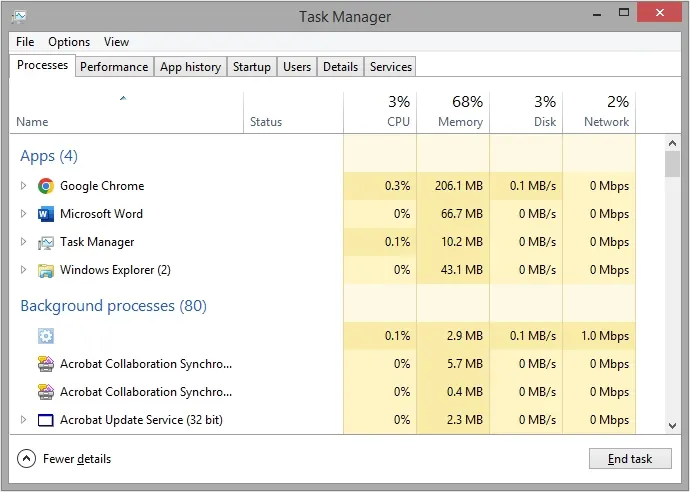Switch to the App history tab
Image resolution: width=690 pixels, height=492 pixels.
[x=190, y=67]
